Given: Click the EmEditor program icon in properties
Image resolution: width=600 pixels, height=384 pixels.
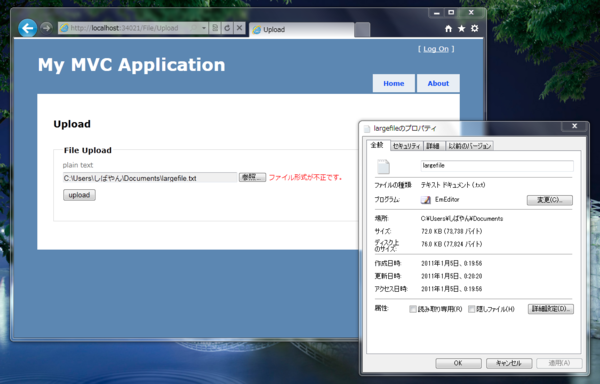Looking at the screenshot, I should pyautogui.click(x=426, y=200).
